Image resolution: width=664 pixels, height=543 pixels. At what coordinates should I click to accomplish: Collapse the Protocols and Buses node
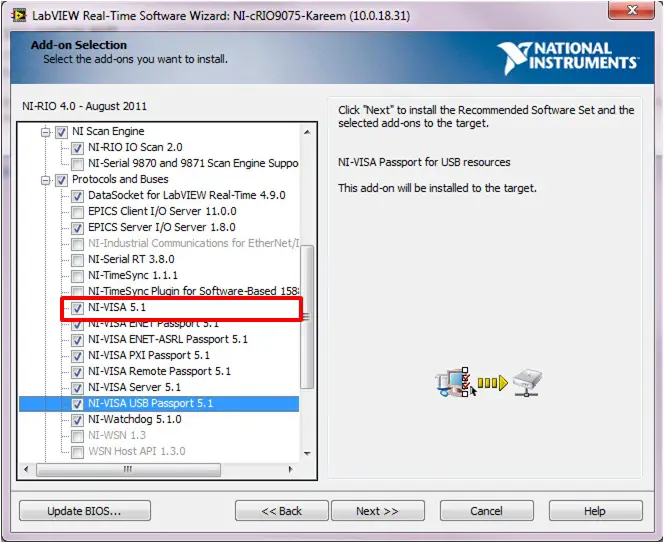(45, 180)
